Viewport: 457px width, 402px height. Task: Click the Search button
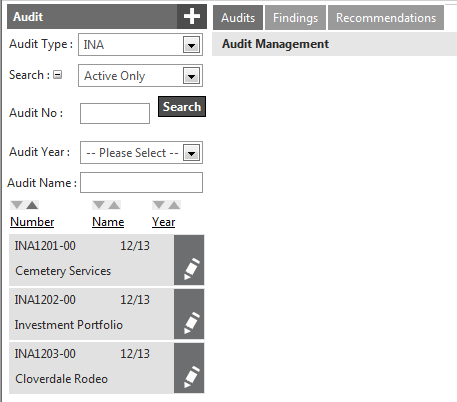click(182, 107)
